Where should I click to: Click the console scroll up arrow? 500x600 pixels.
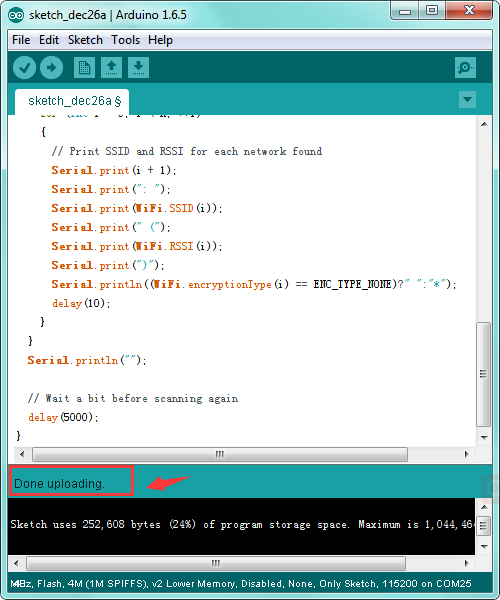(484, 507)
